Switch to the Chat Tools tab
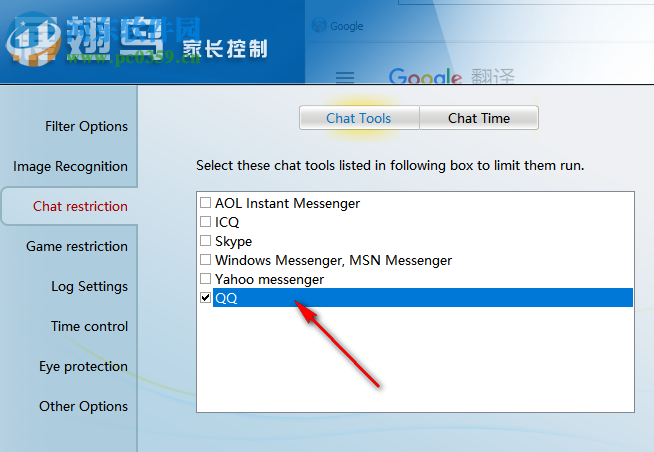Image resolution: width=654 pixels, height=452 pixels. pos(359,118)
